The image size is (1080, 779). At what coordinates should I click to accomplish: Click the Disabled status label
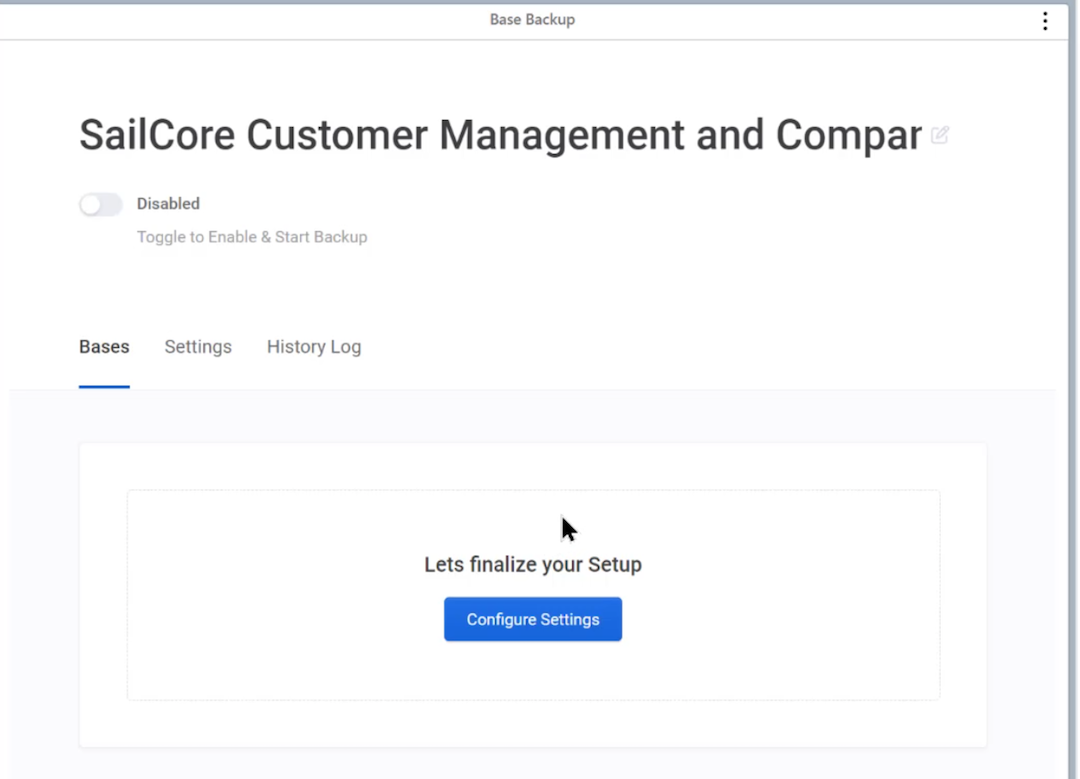pos(168,204)
